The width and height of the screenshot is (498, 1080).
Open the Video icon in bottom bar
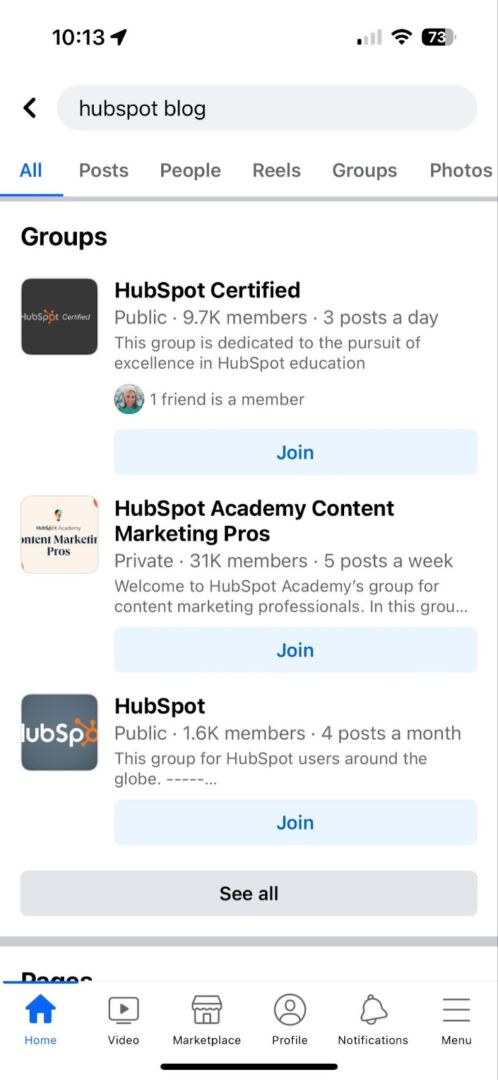coord(123,1010)
